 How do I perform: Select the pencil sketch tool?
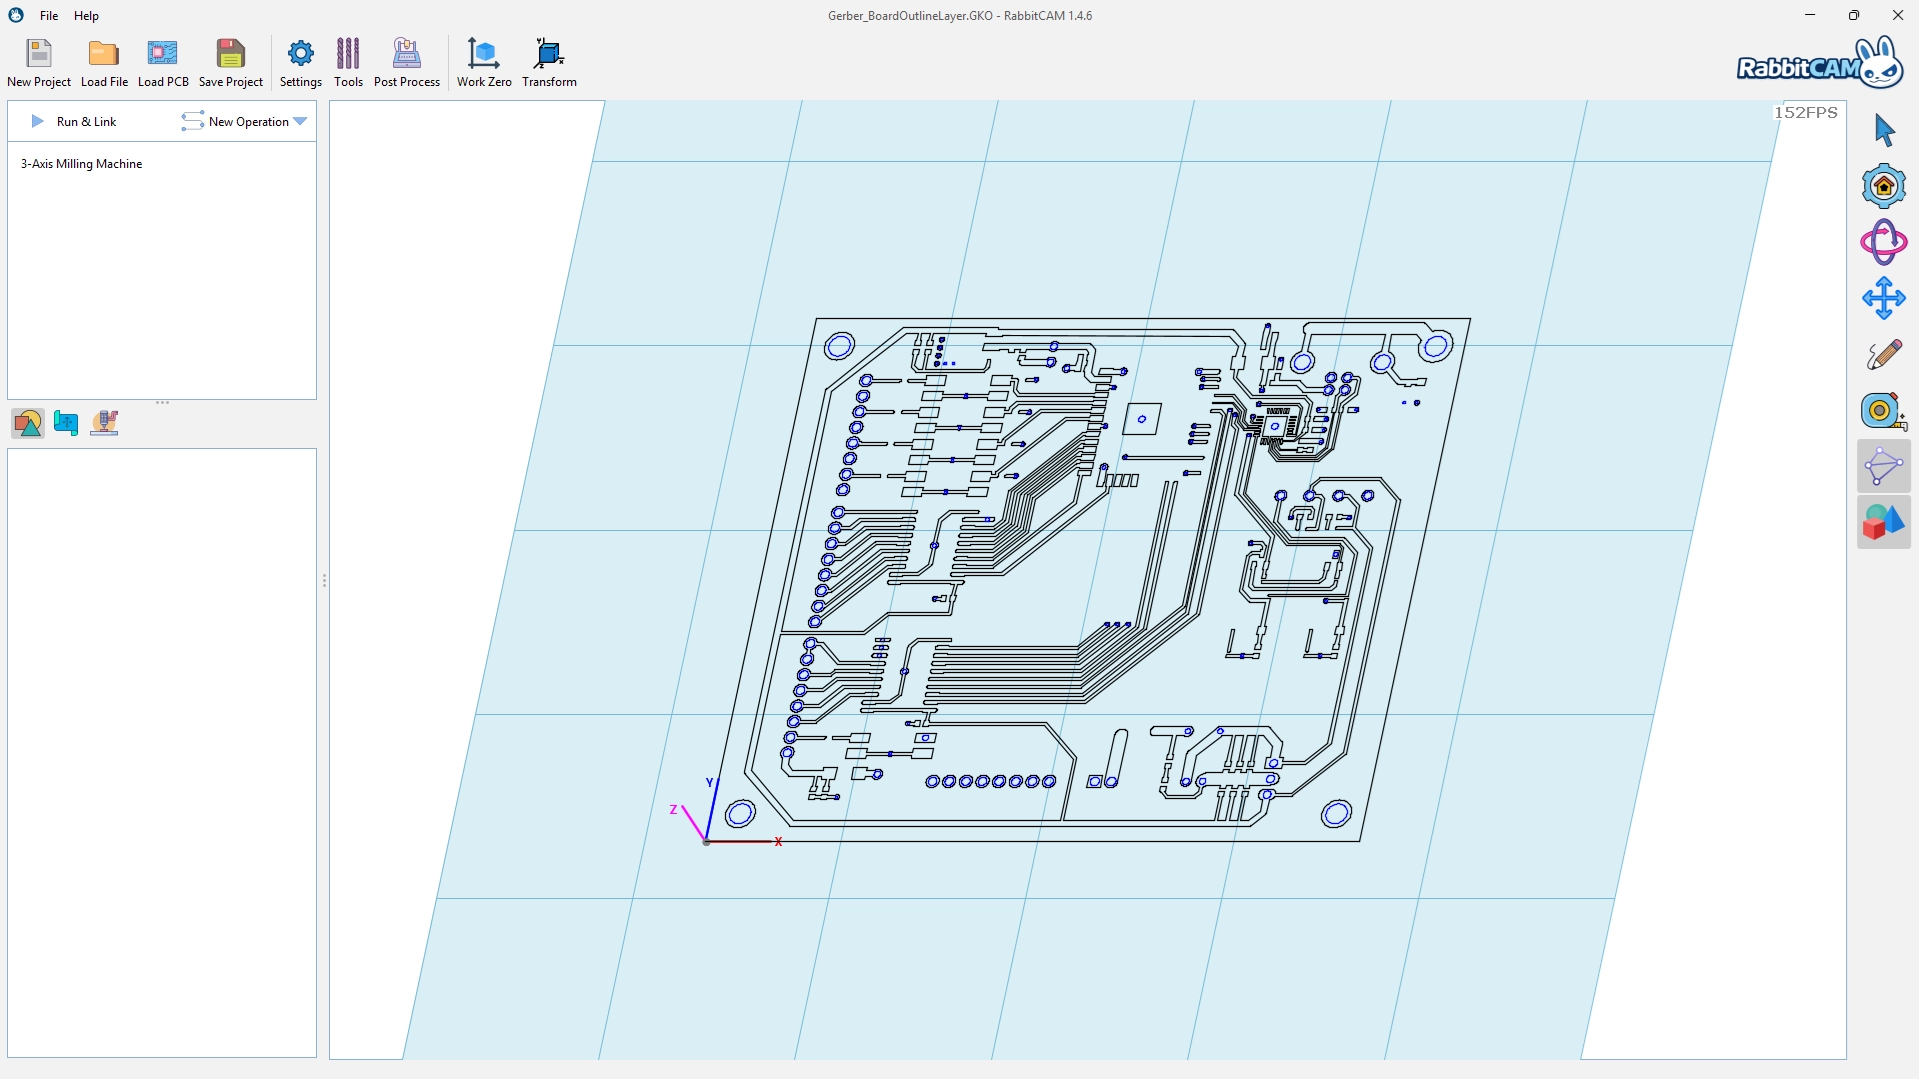point(1884,354)
